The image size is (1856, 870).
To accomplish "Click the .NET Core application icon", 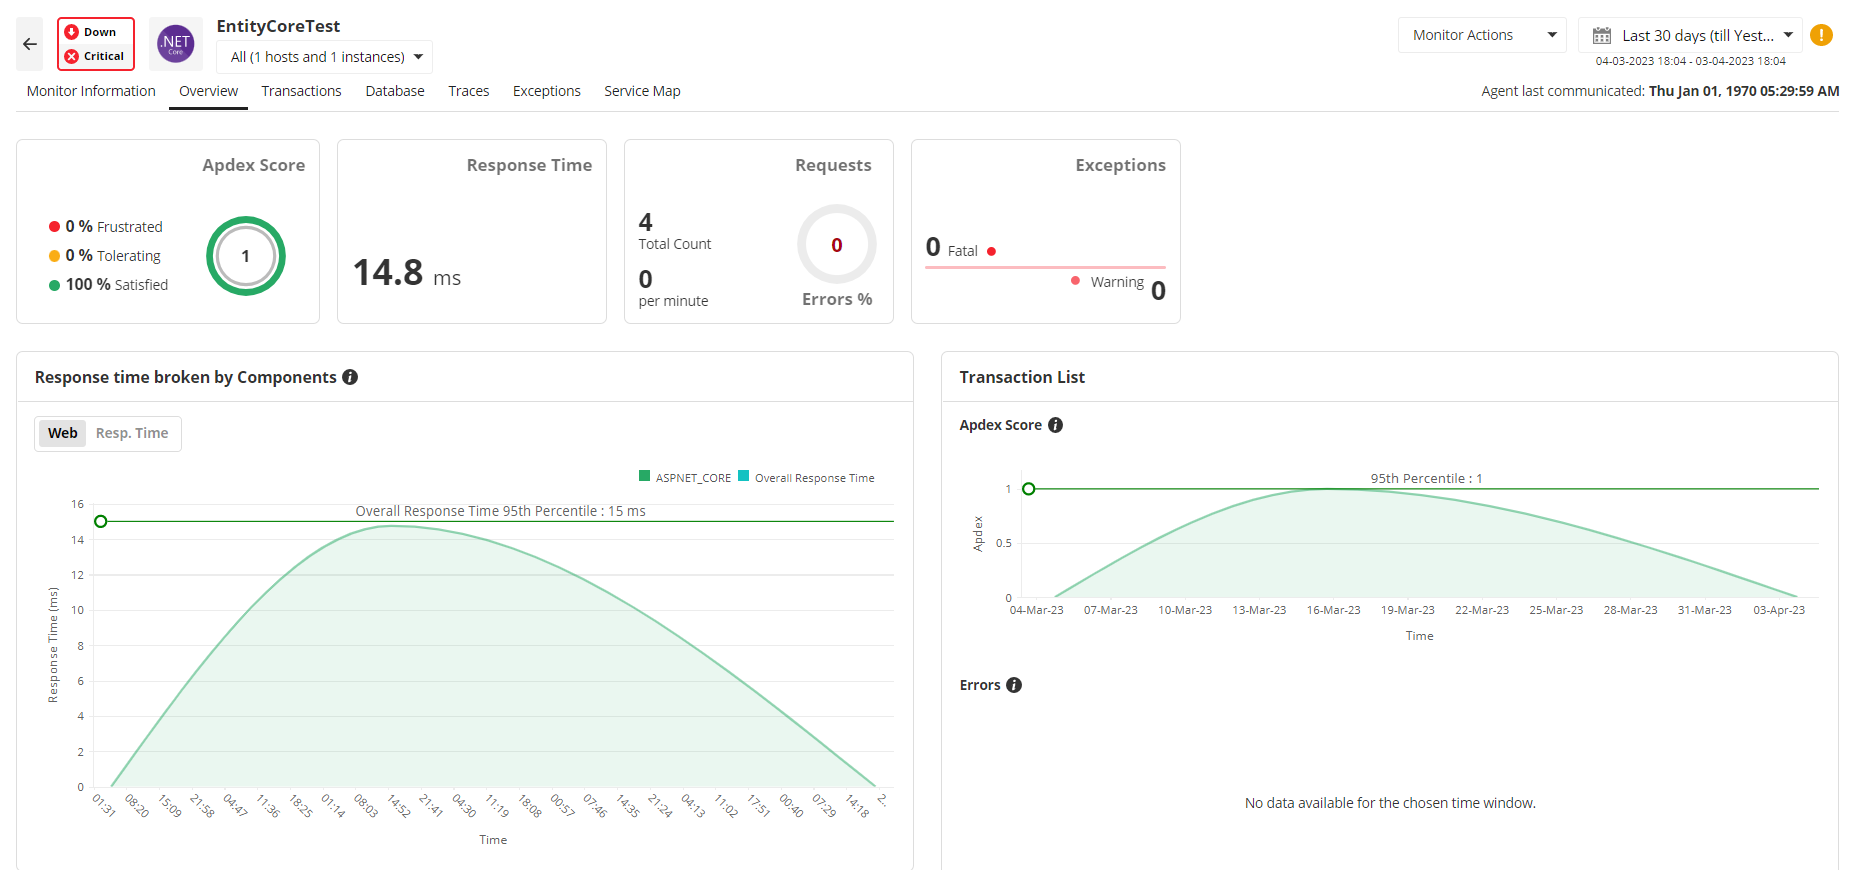I will [176, 44].
